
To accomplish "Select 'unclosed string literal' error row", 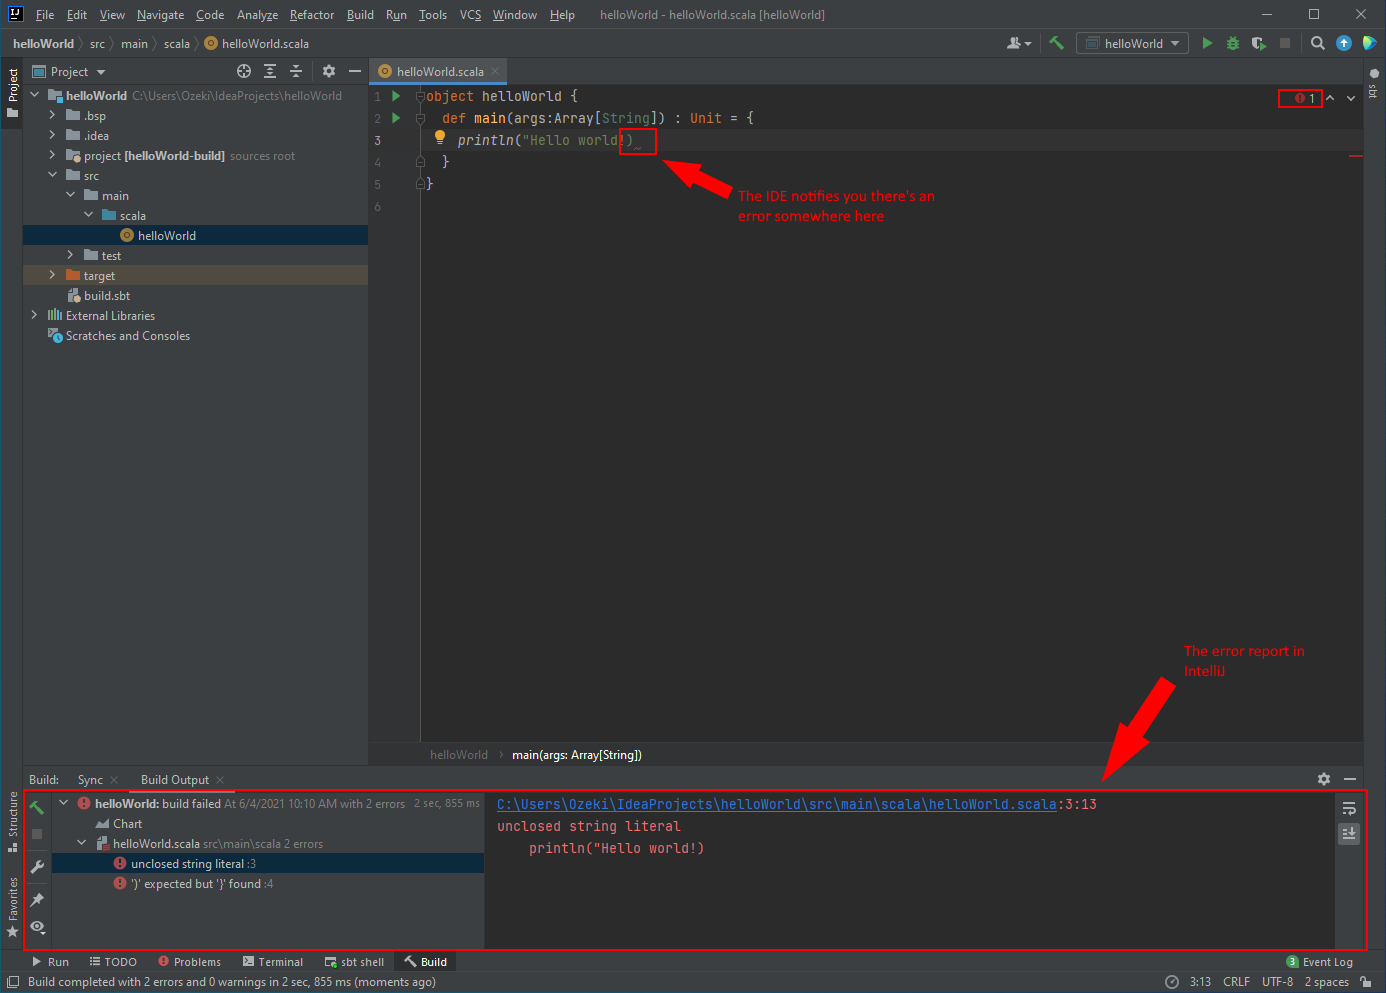I will [268, 863].
